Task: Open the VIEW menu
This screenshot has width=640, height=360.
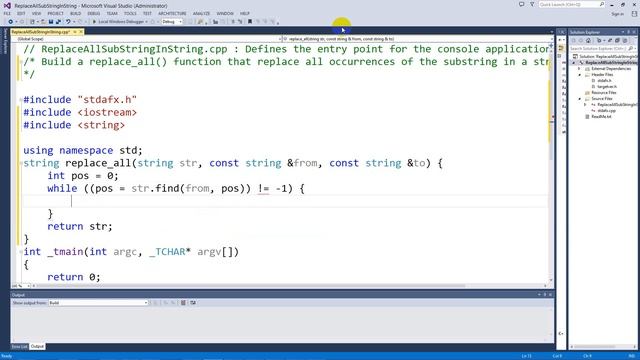Action: (x=36, y=13)
